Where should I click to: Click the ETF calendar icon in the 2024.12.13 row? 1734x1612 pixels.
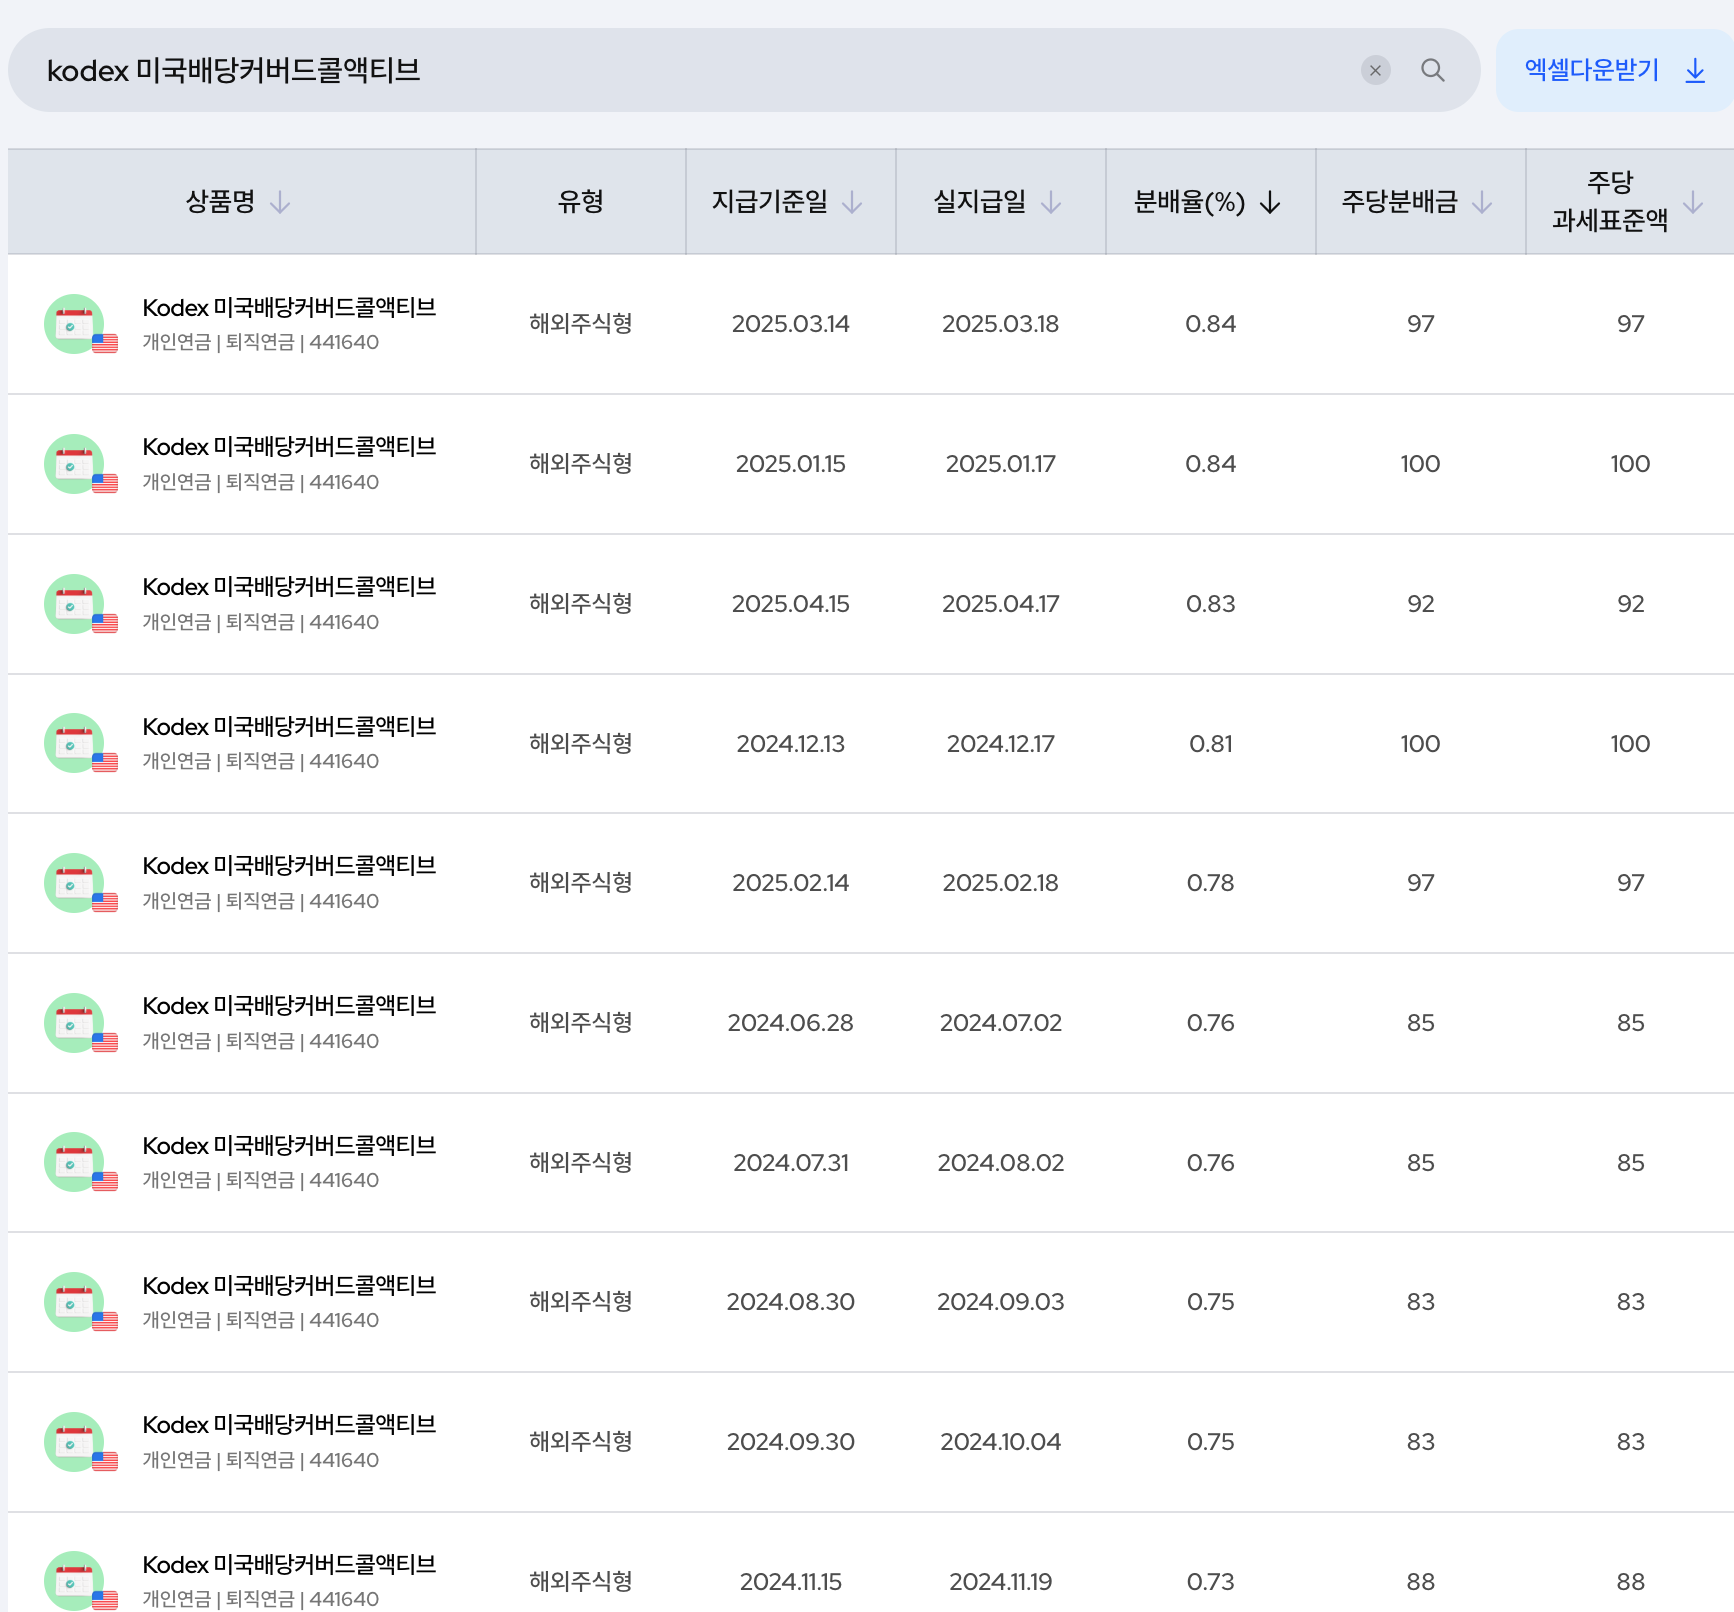(80, 743)
